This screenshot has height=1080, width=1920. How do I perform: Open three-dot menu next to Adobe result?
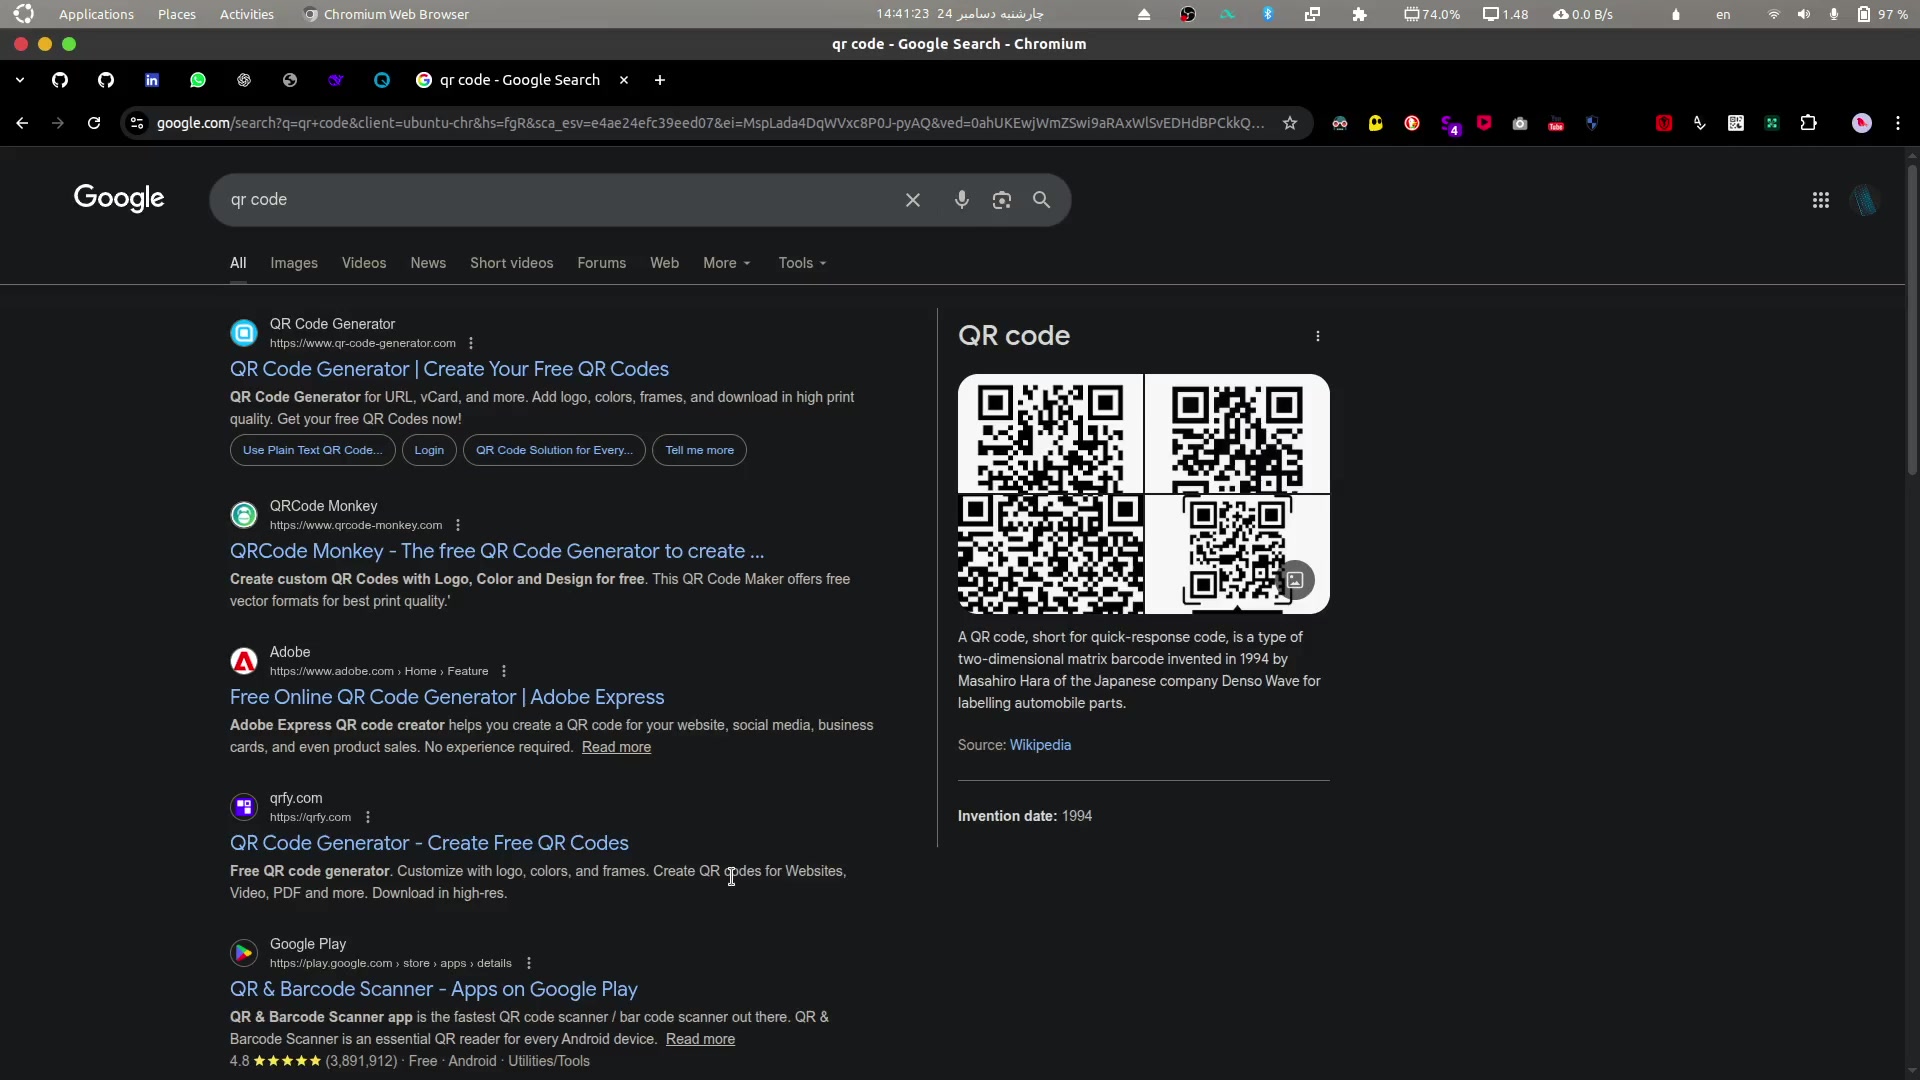[x=504, y=671]
